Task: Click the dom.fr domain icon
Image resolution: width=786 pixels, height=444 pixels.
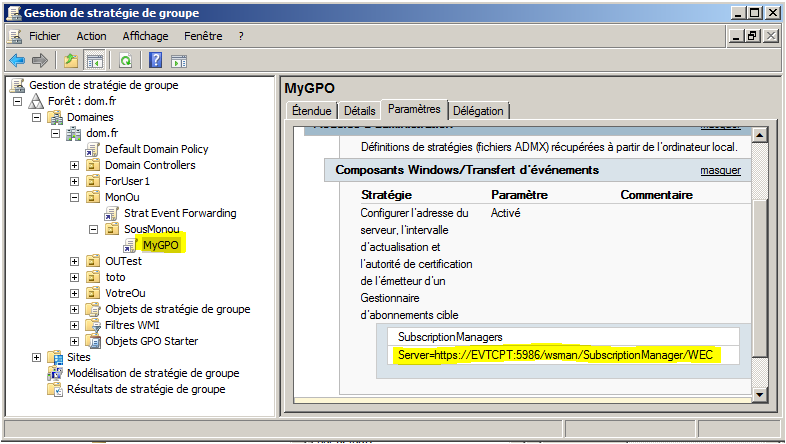Action: click(74, 133)
